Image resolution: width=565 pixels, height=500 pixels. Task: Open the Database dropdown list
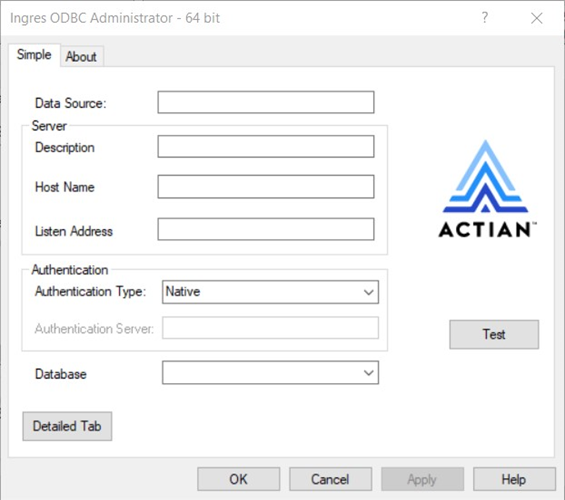[x=368, y=372]
